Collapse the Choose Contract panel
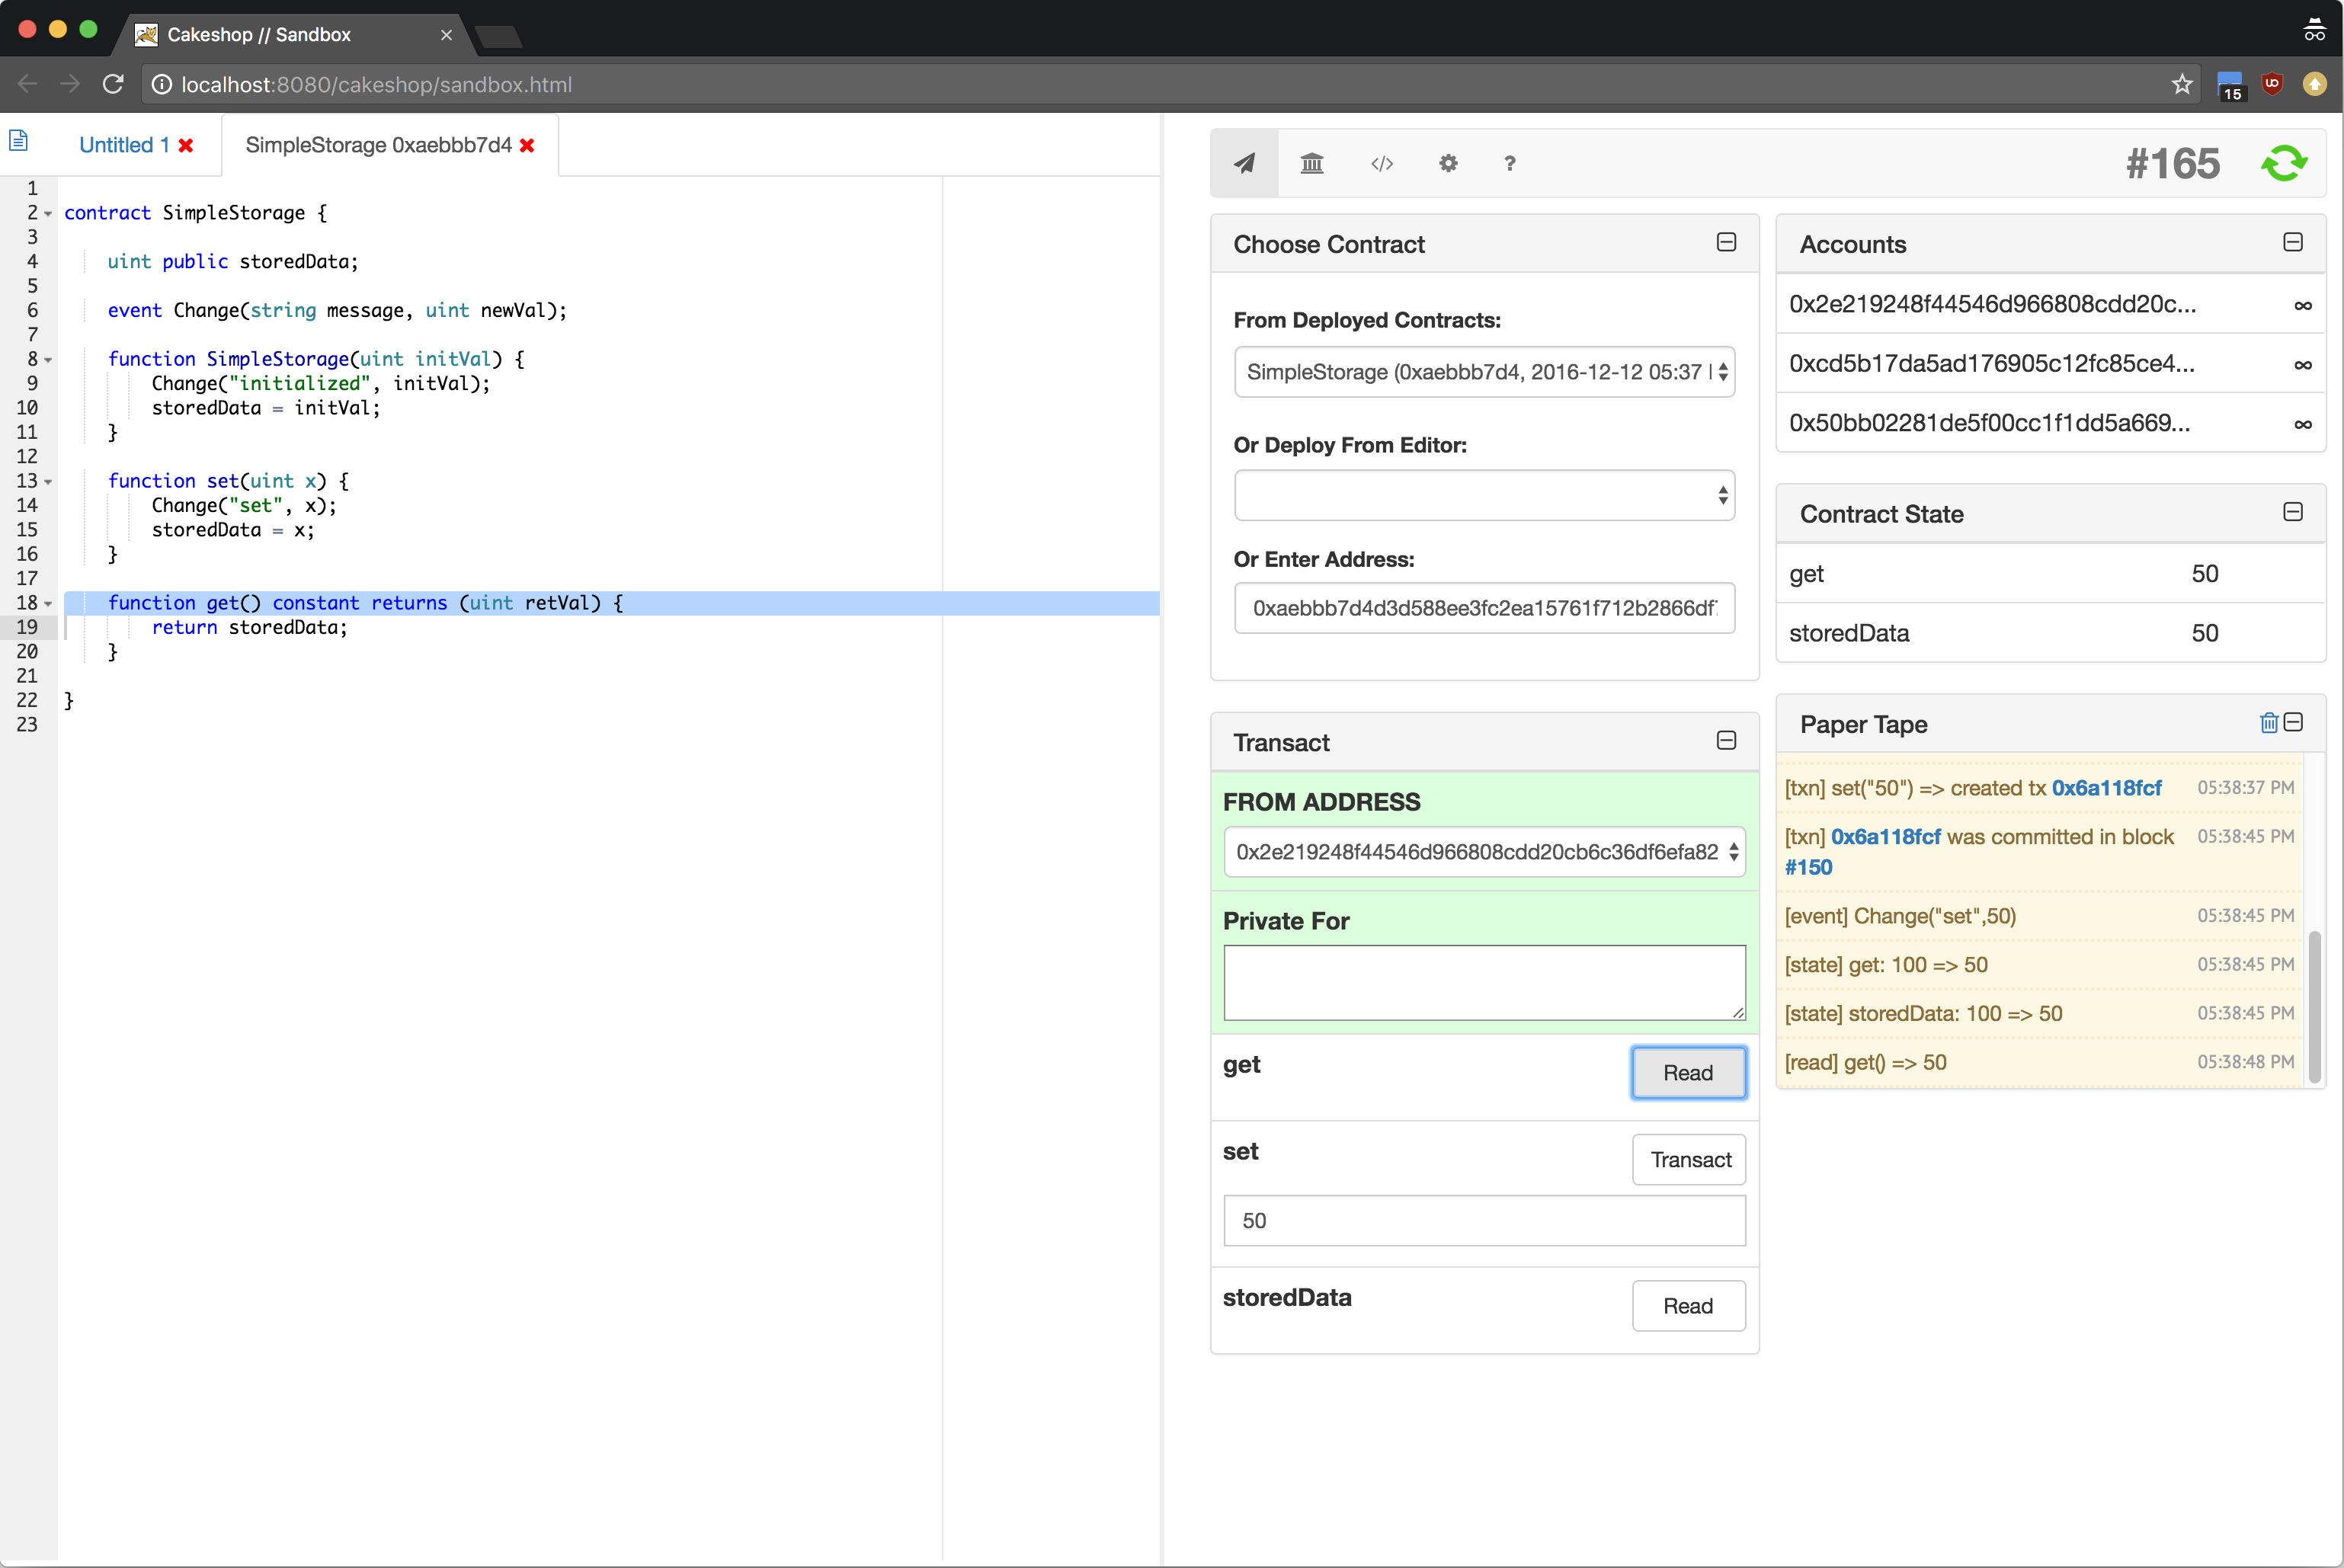The height and width of the screenshot is (1568, 2344). (1725, 242)
